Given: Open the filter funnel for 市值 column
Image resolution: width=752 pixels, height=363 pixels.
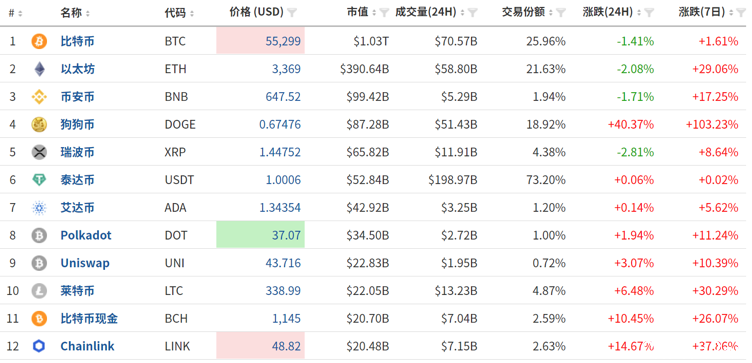Looking at the screenshot, I should click(x=384, y=13).
